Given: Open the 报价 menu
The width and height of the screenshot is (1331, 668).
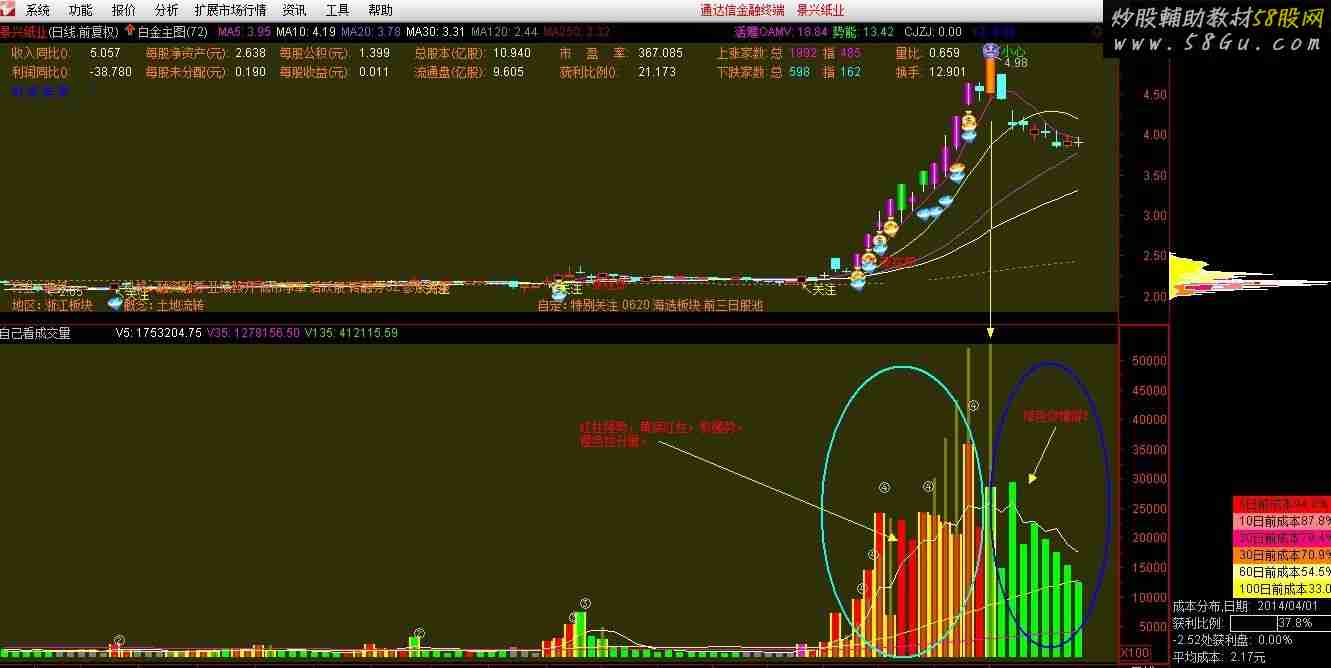Looking at the screenshot, I should [124, 10].
